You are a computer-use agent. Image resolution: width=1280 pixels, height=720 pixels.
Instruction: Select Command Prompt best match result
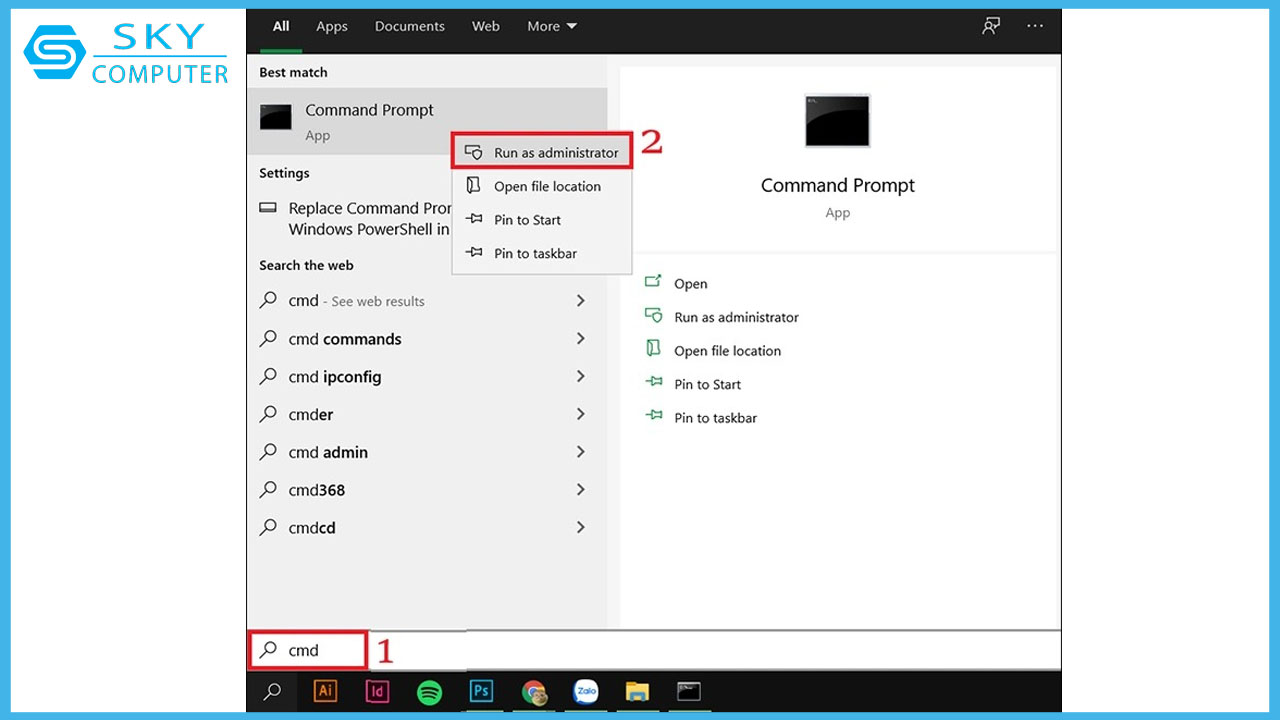tap(426, 120)
